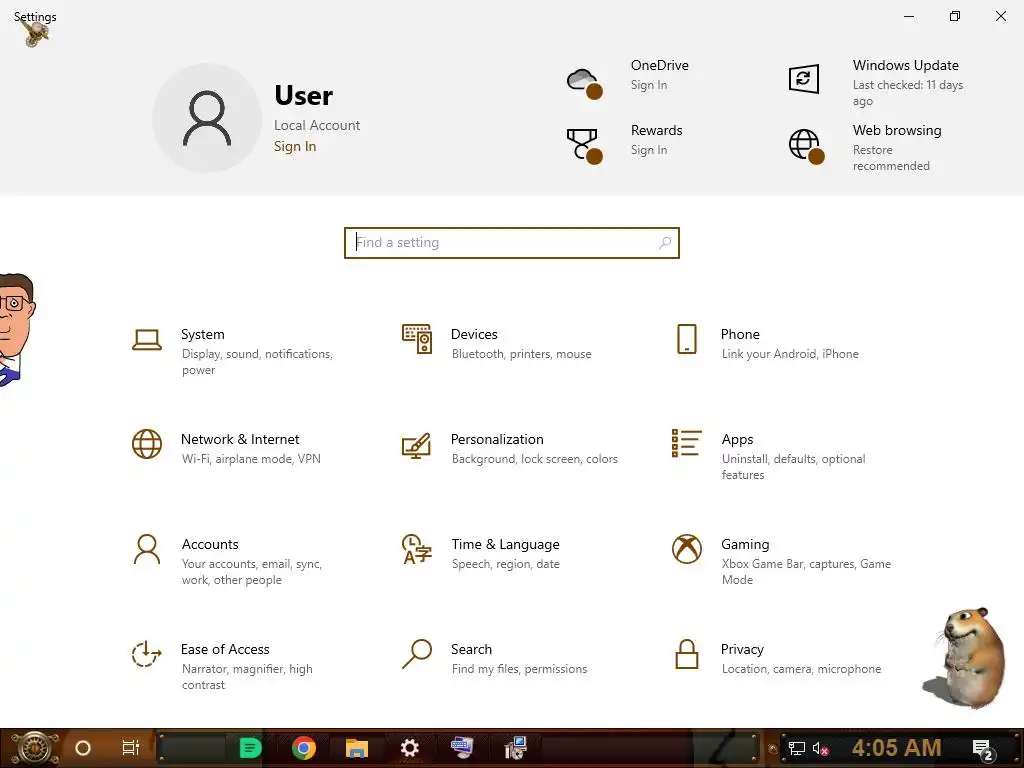
Task: Open the Windows Update title text
Action: [905, 65]
